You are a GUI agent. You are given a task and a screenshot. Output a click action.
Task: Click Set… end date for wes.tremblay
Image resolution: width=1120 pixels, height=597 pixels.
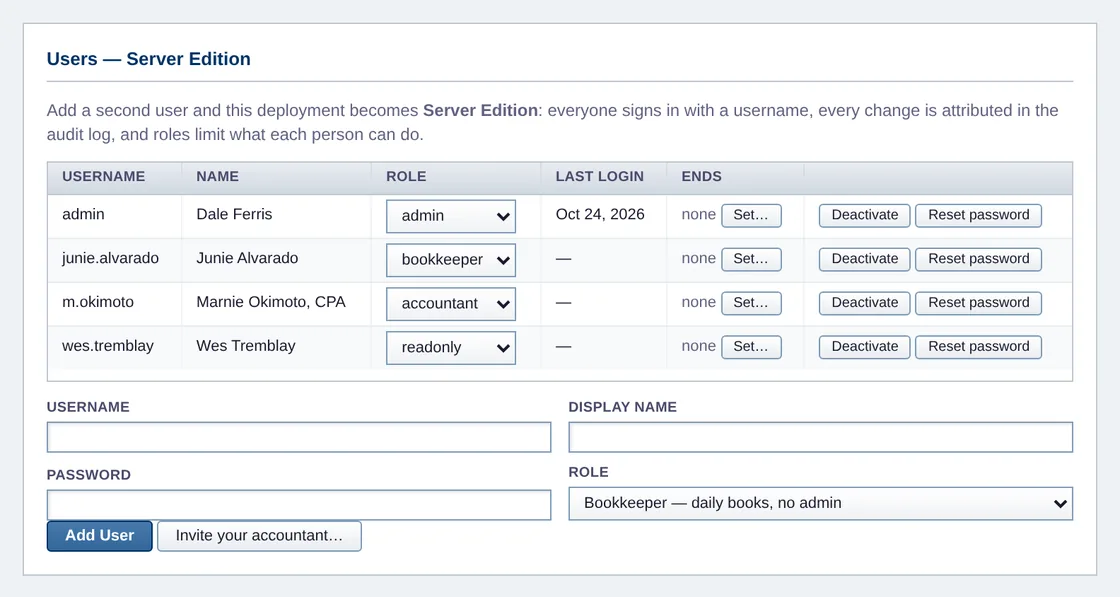tap(751, 346)
